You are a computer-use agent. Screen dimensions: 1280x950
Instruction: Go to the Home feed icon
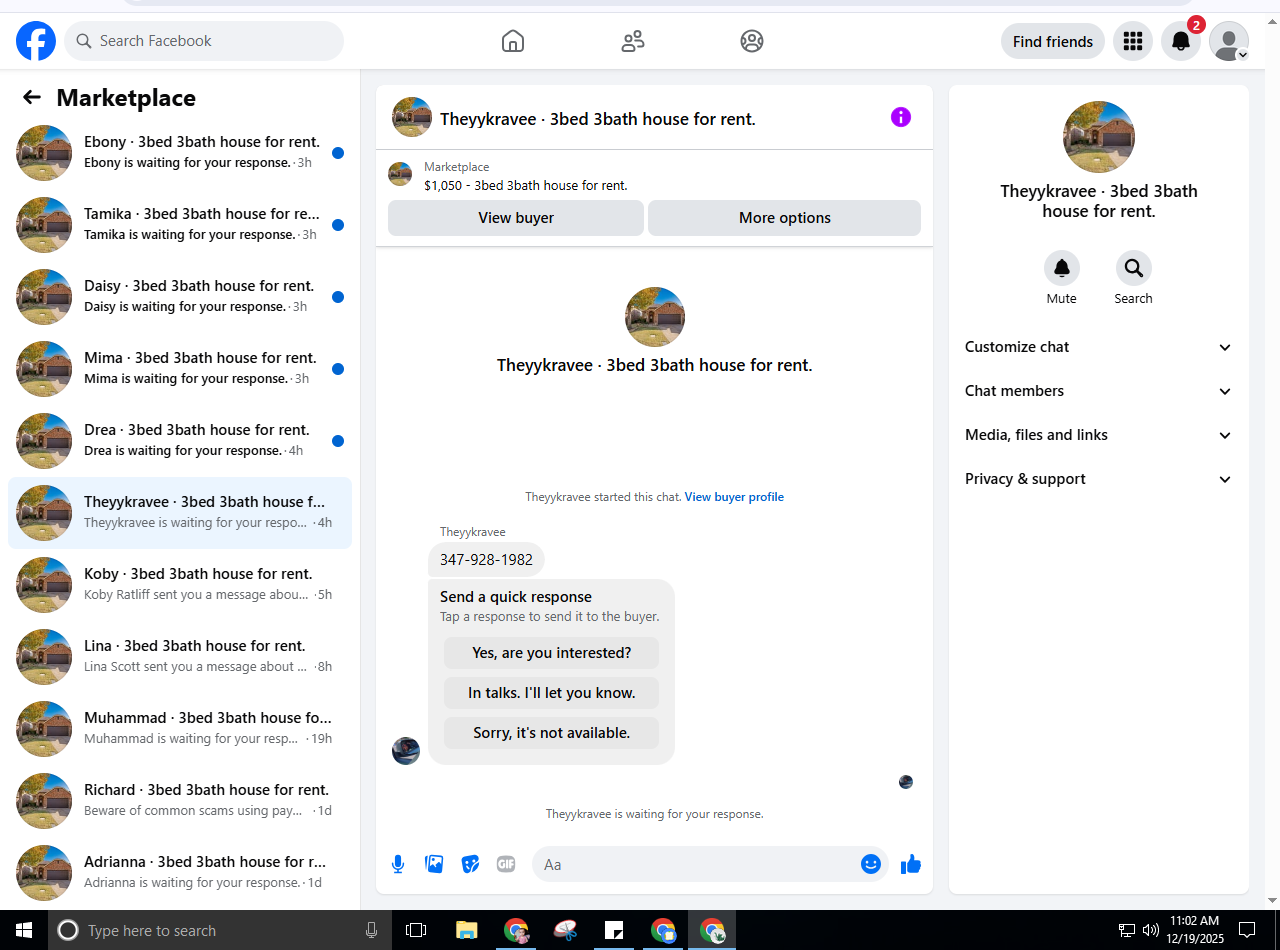(x=513, y=41)
